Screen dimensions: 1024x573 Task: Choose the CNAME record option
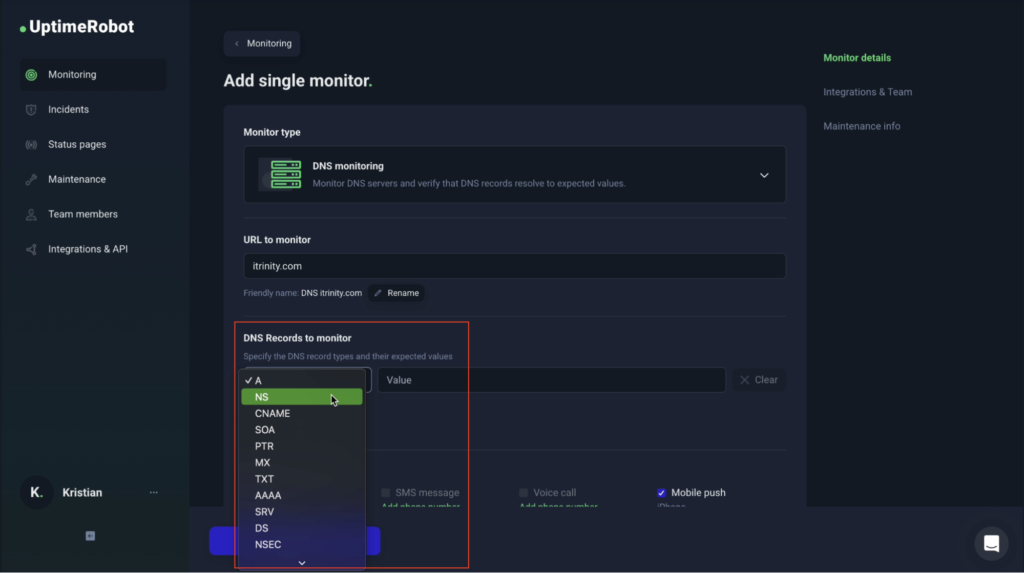[302, 413]
